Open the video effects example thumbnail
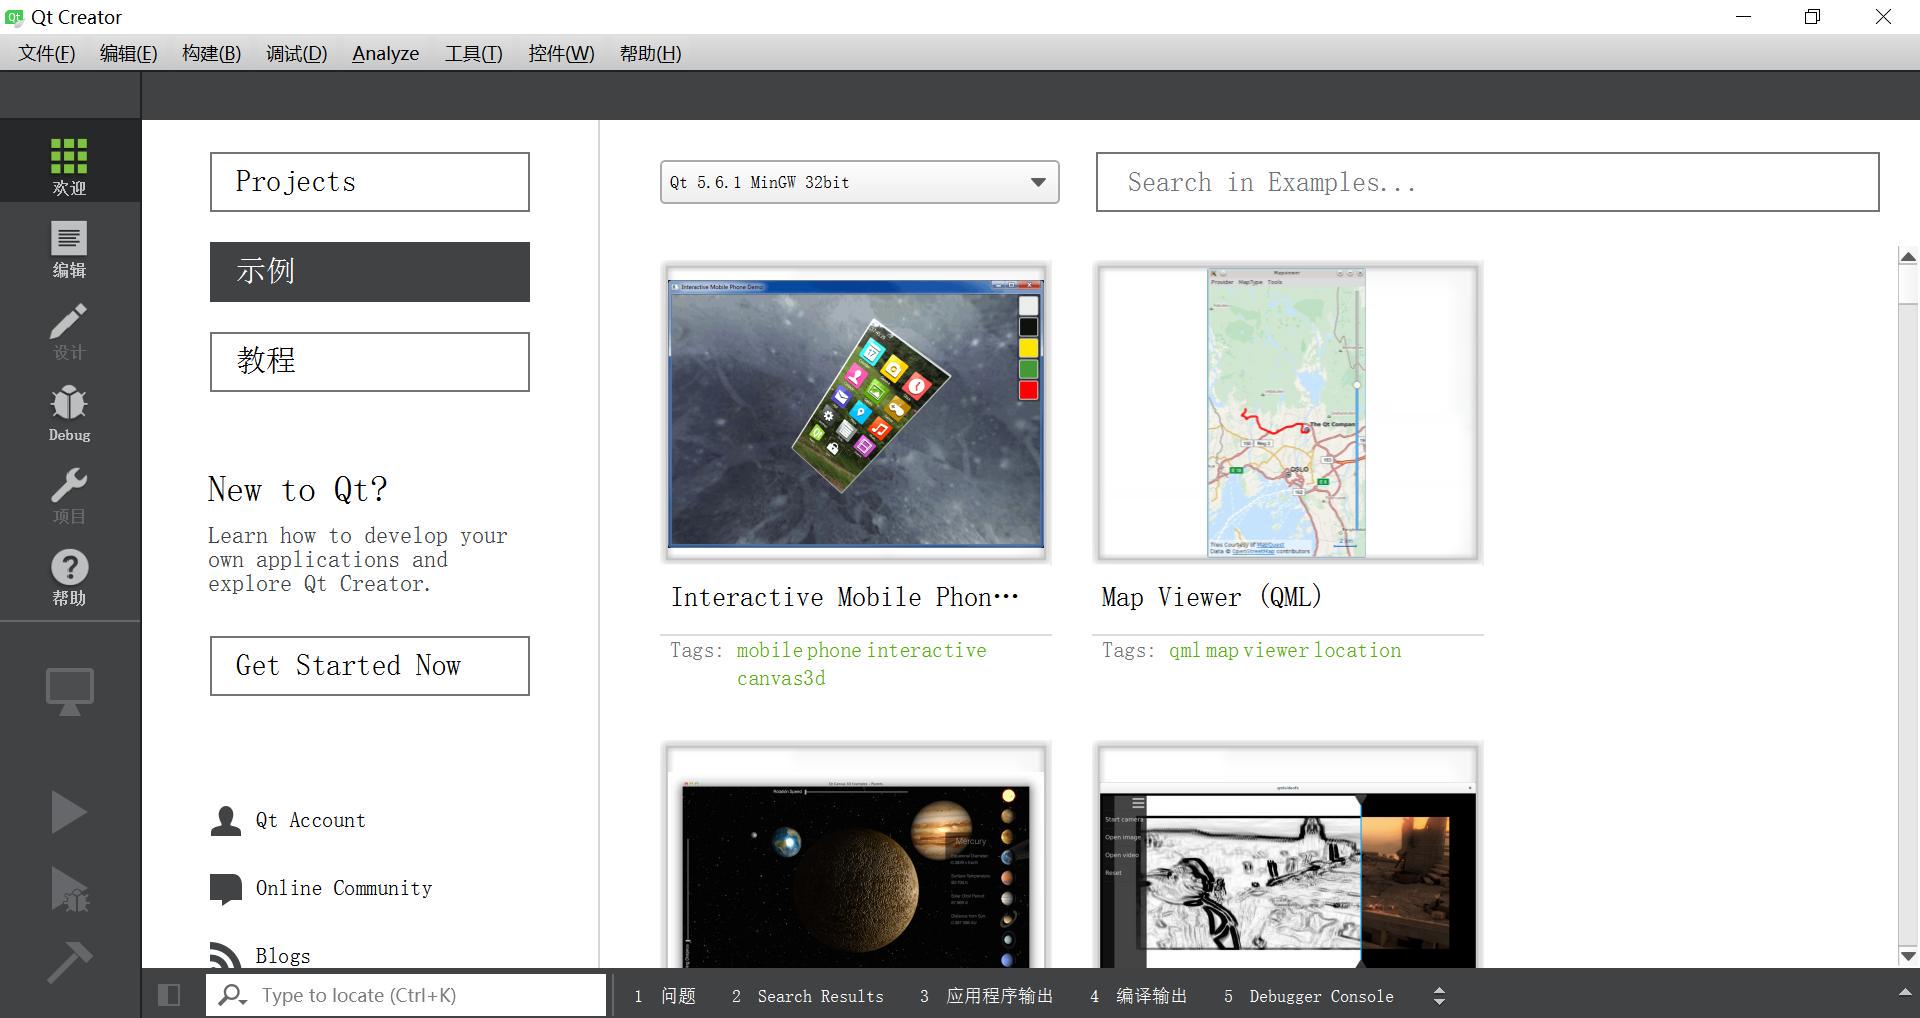1920x1018 pixels. pyautogui.click(x=1288, y=856)
